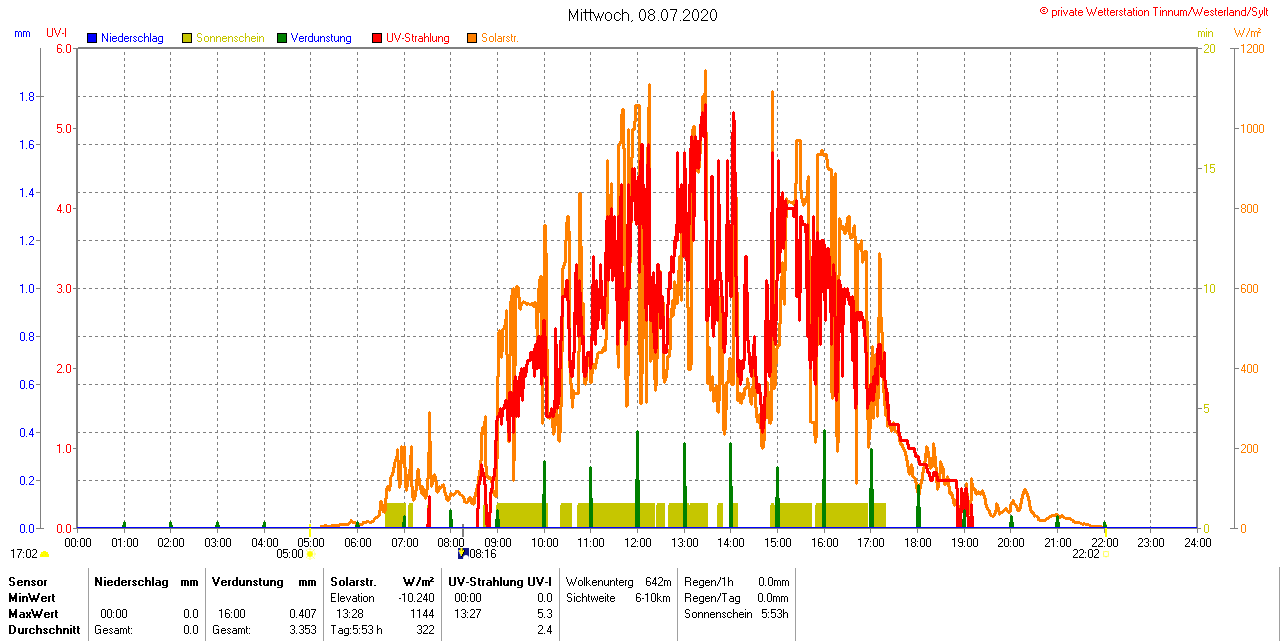The width and height of the screenshot is (1280, 641).
Task: Click the Niederschlag column header in the table
Action: pos(132,581)
